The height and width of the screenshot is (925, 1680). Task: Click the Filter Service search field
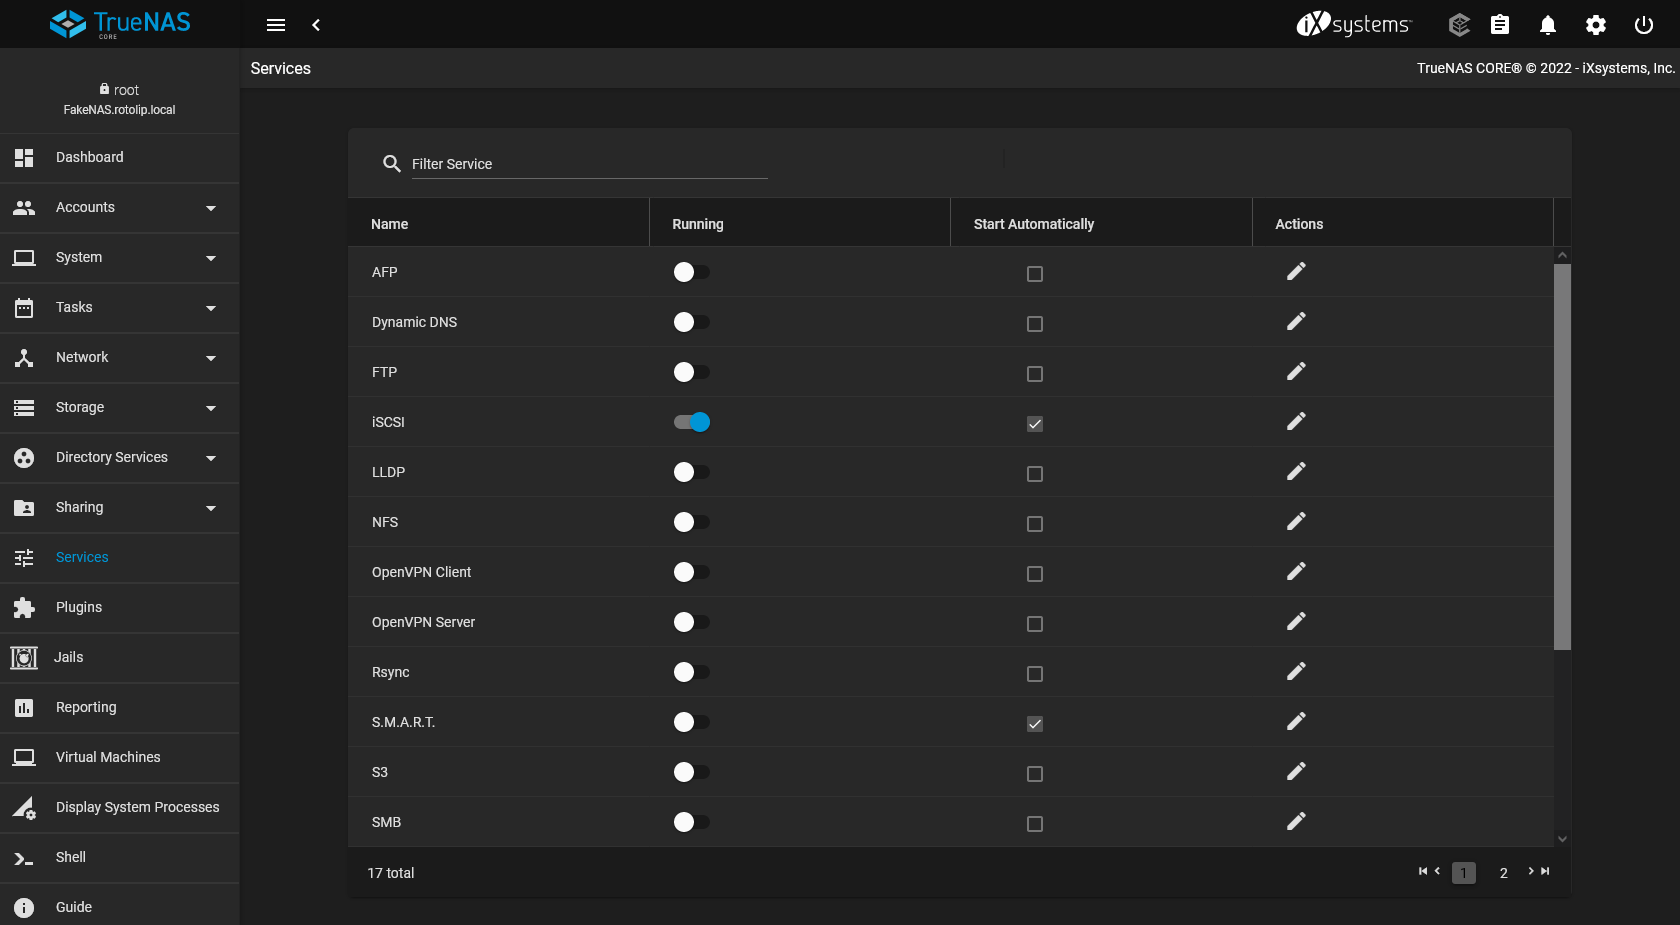pyautogui.click(x=589, y=163)
